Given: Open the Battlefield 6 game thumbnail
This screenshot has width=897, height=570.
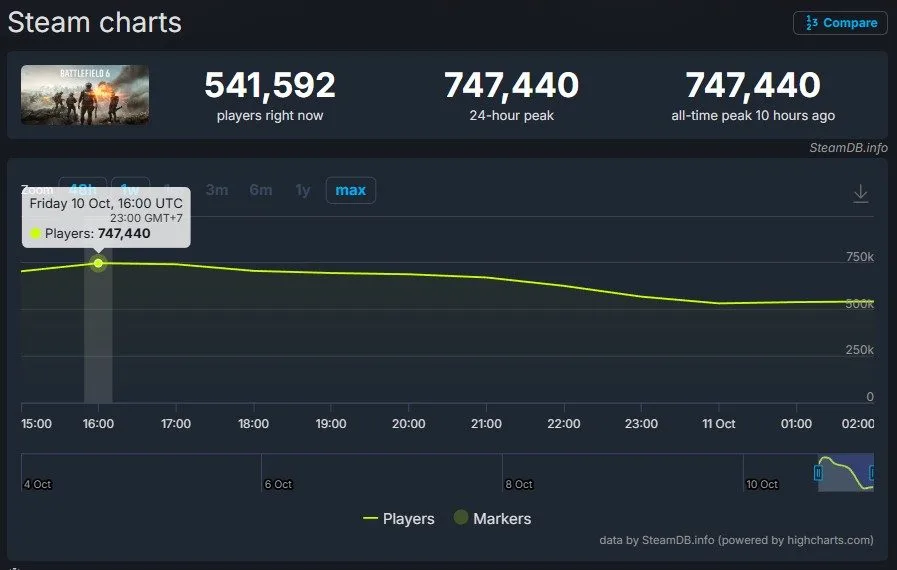Looking at the screenshot, I should pos(85,94).
